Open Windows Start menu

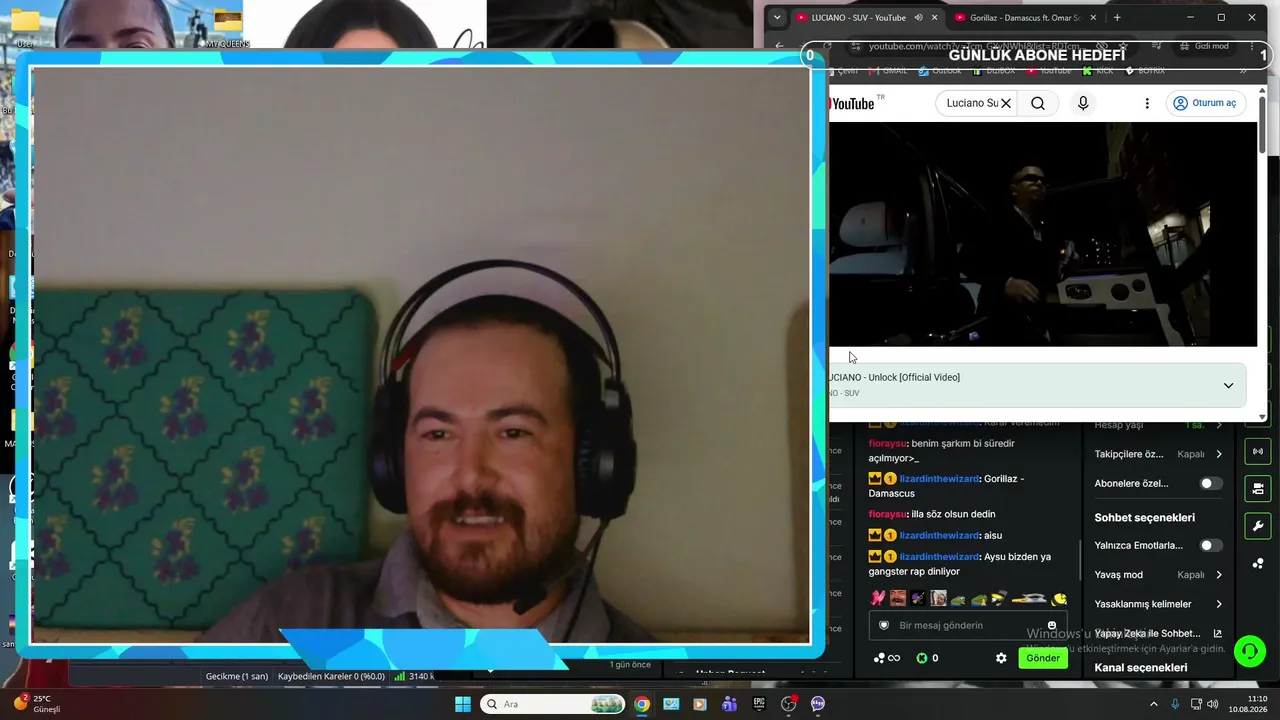pyautogui.click(x=463, y=704)
